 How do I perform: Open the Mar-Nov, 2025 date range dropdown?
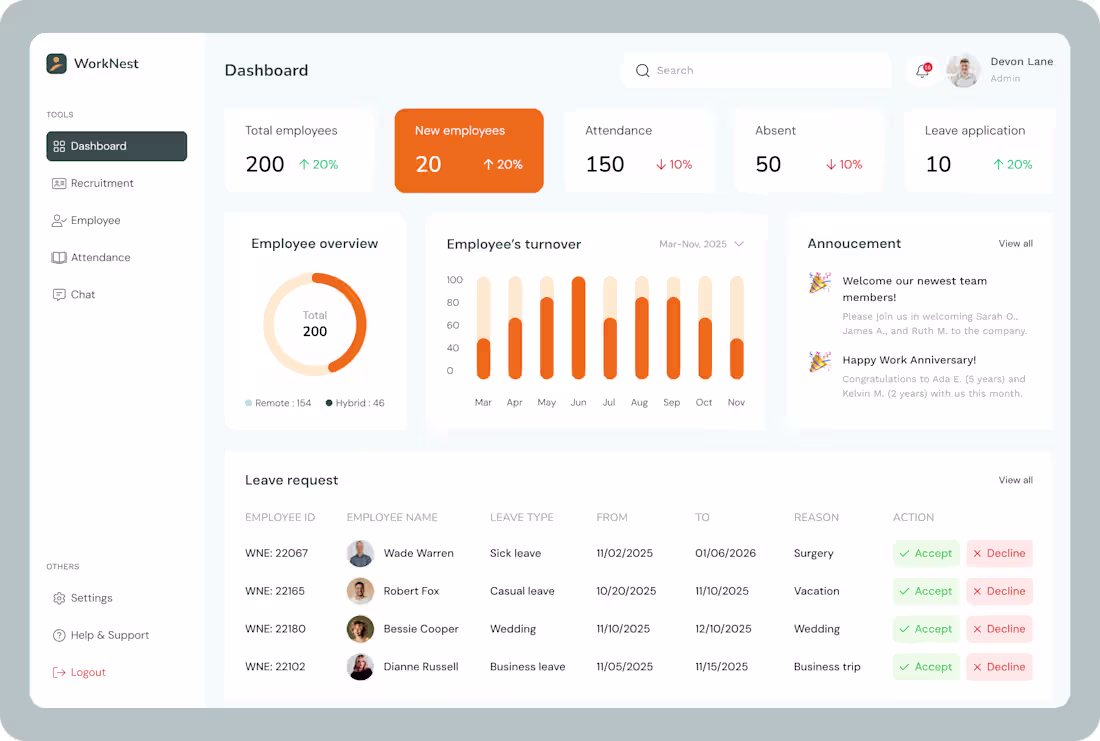pos(701,243)
